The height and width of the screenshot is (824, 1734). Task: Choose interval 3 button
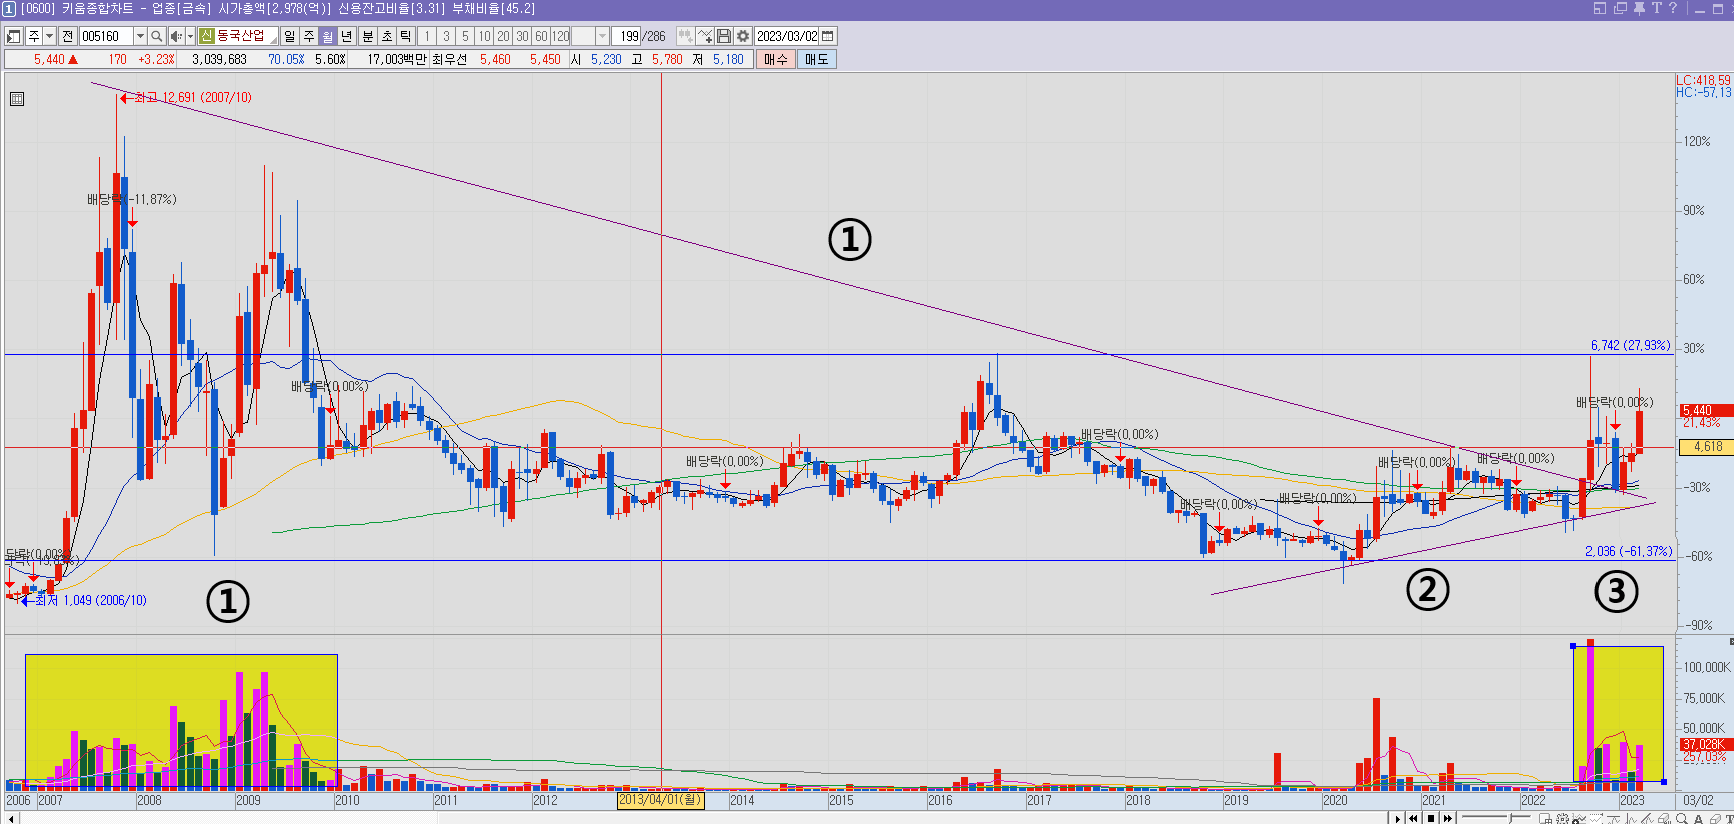[446, 36]
